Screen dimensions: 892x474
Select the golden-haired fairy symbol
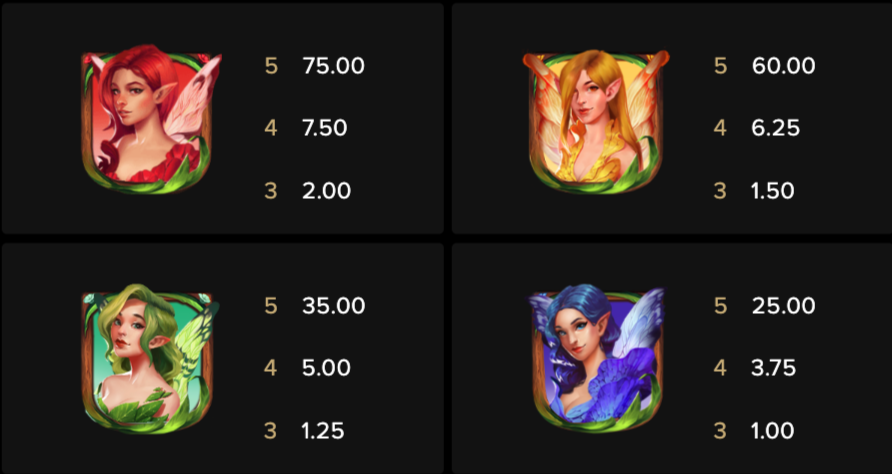point(596,121)
